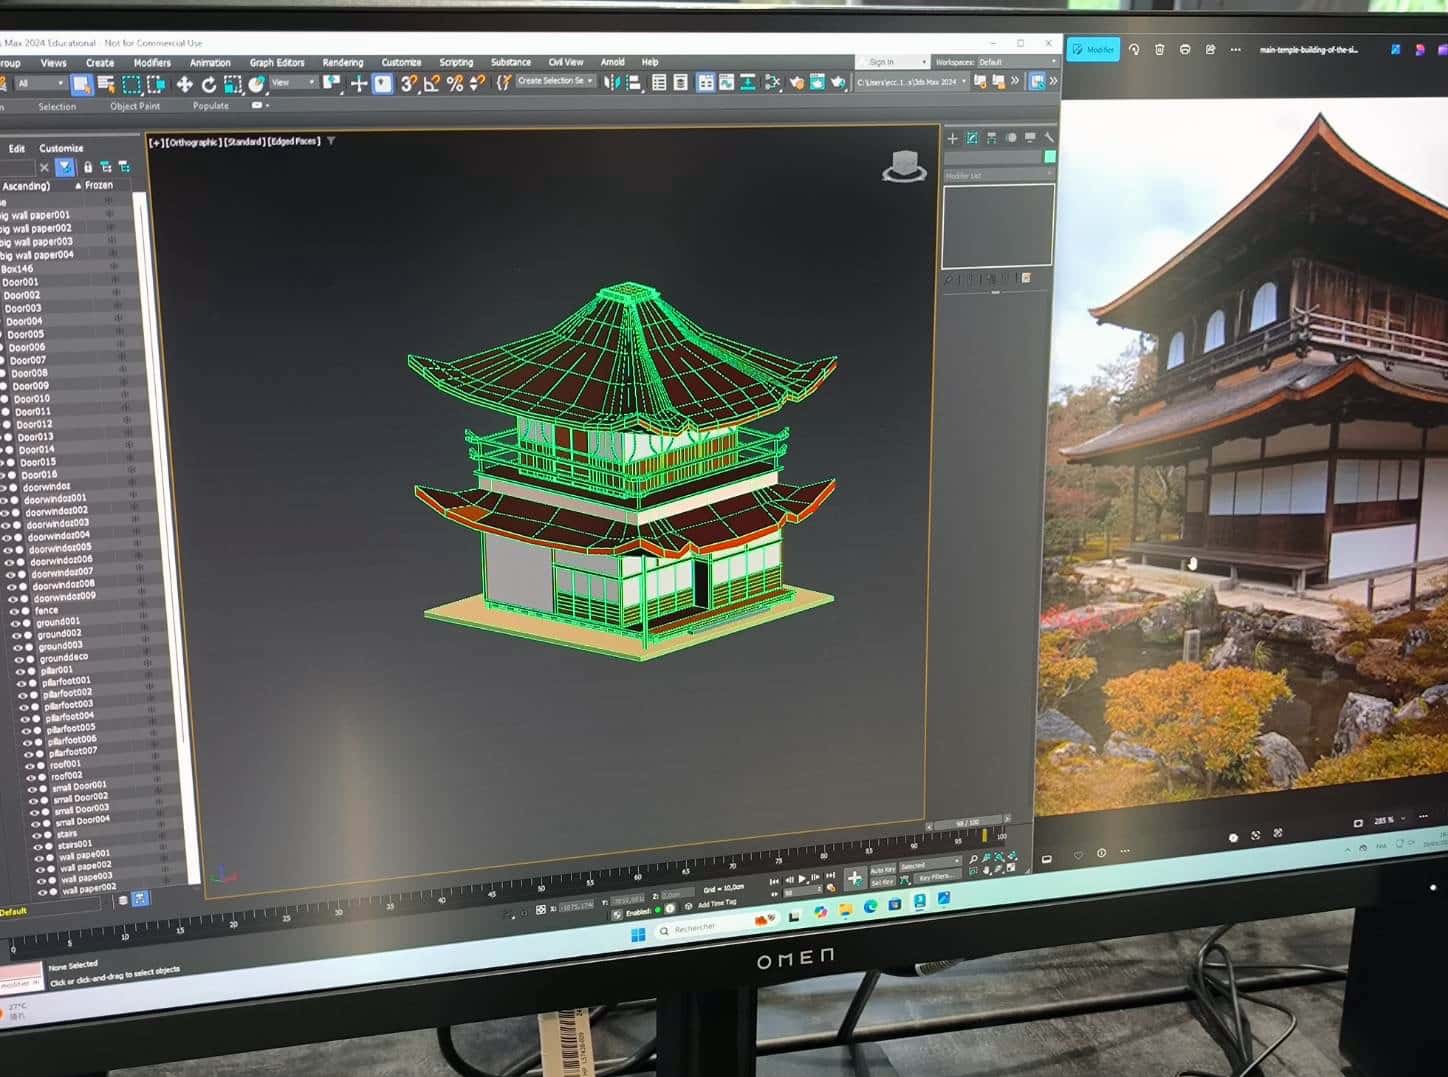Image resolution: width=1448 pixels, height=1077 pixels.
Task: Switch to the Object Paint ribbon tab
Action: click(135, 106)
